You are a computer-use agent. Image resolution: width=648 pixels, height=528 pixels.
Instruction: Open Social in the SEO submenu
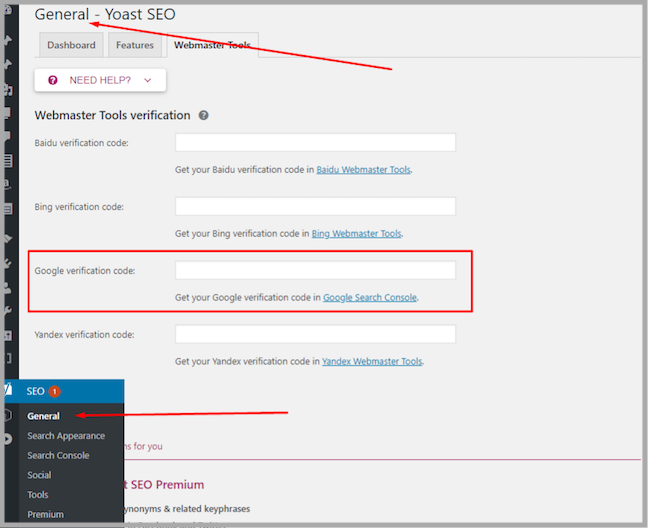[39, 475]
